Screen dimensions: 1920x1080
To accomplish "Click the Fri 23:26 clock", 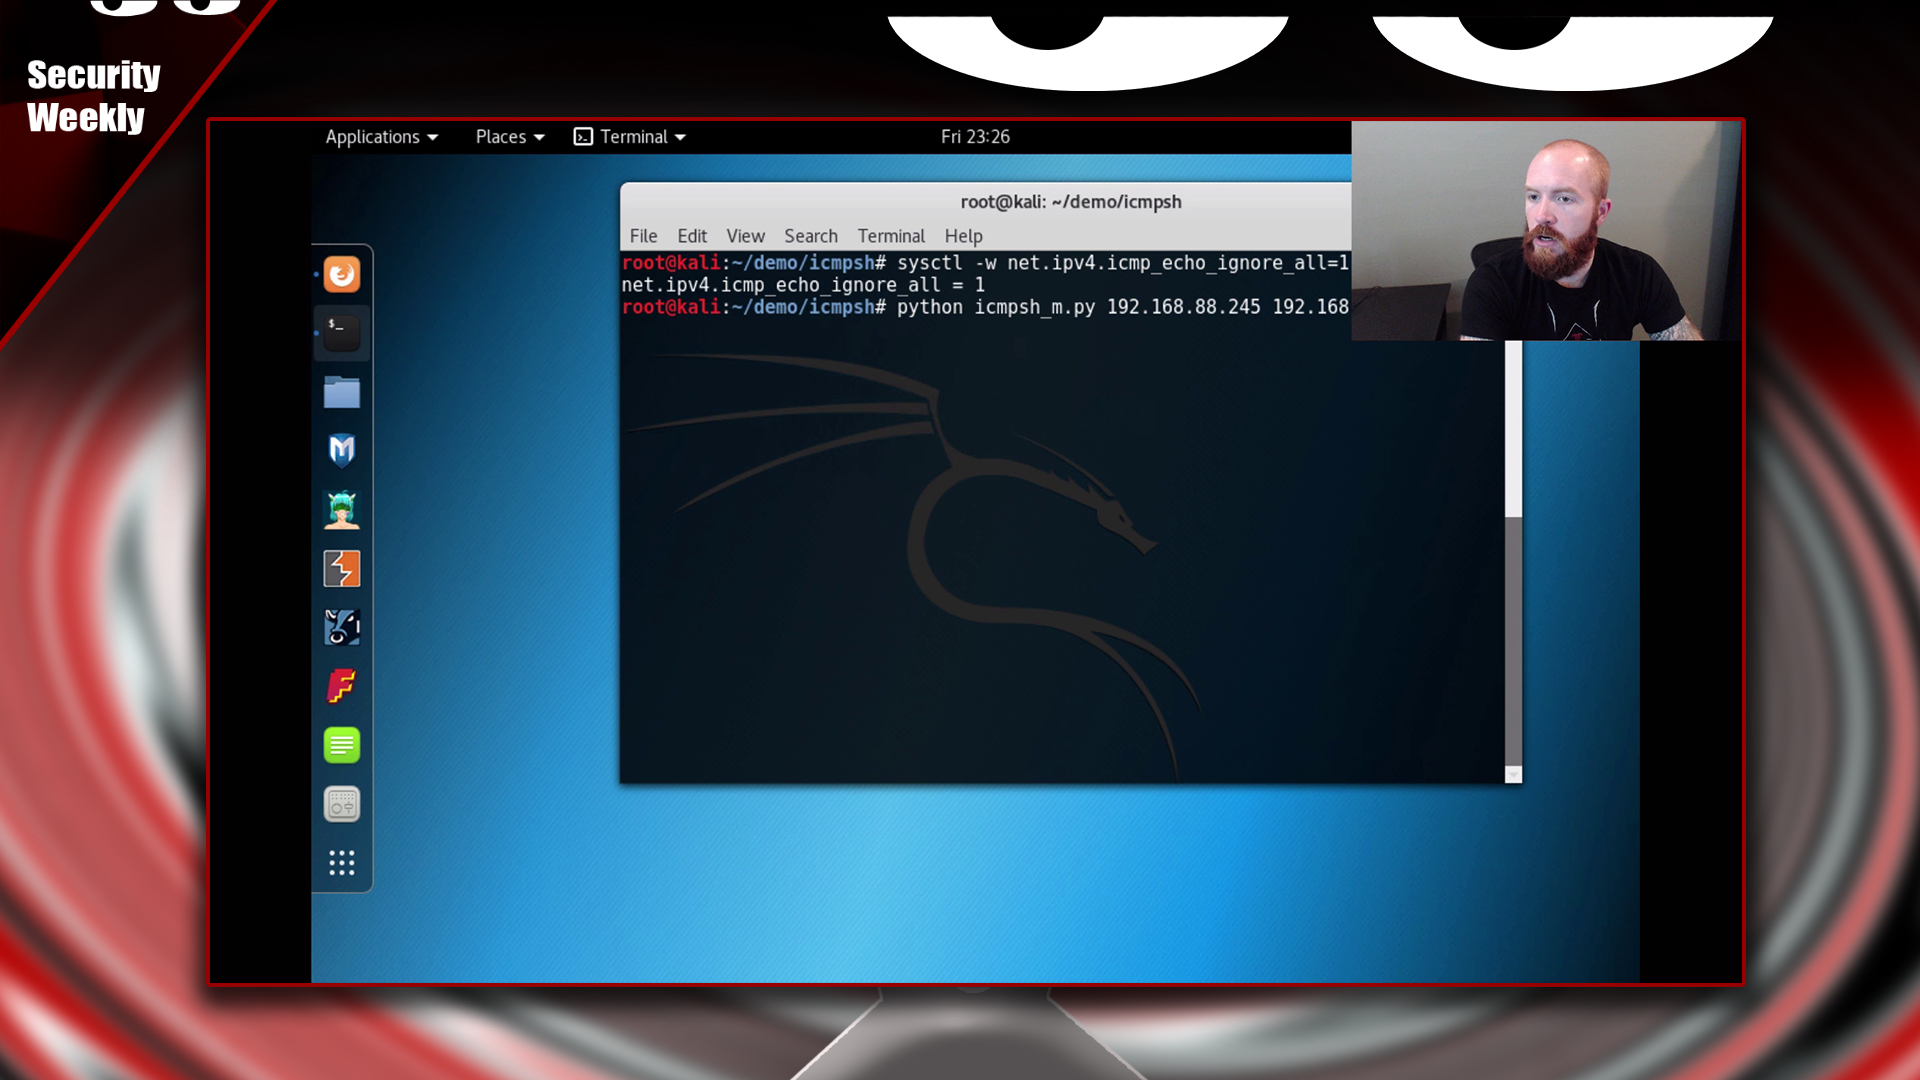I will (x=975, y=137).
